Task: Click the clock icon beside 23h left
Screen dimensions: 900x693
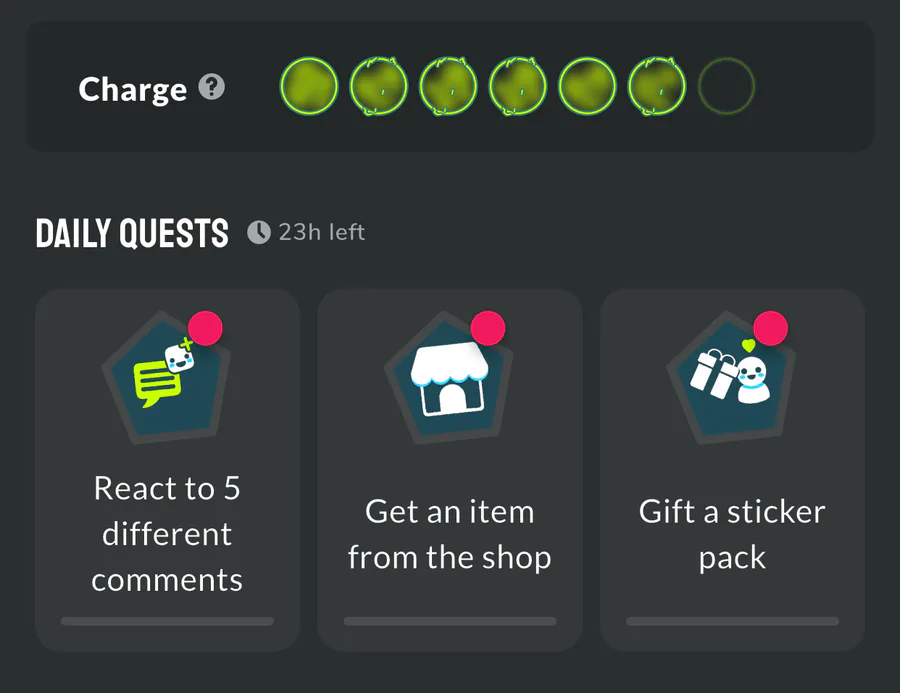Action: click(x=259, y=233)
